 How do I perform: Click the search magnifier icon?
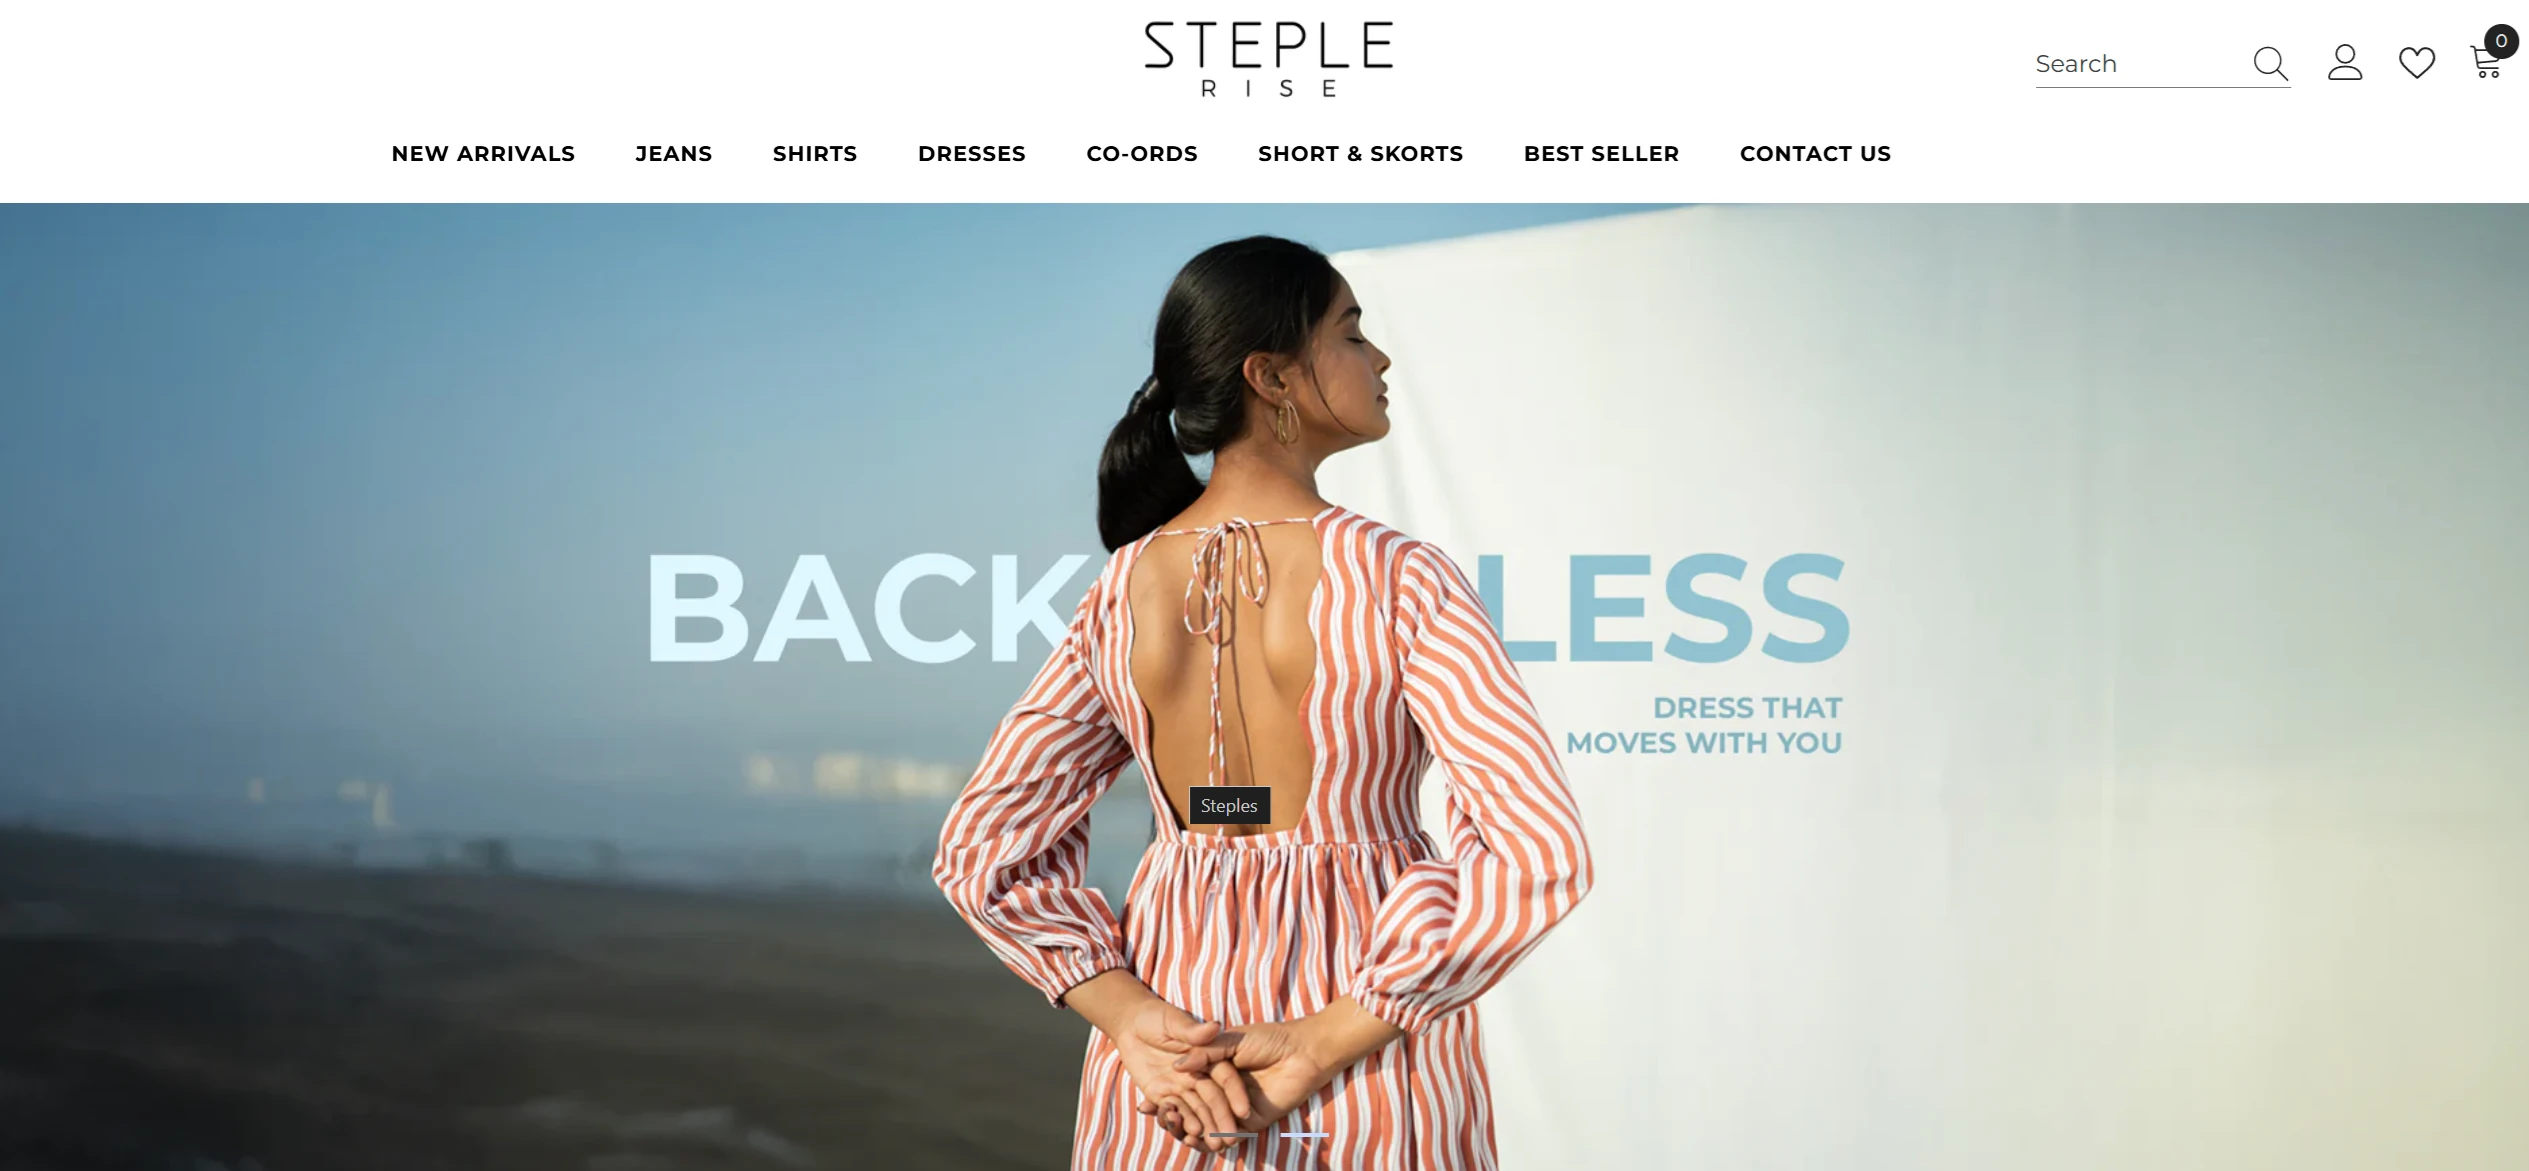coord(2270,63)
